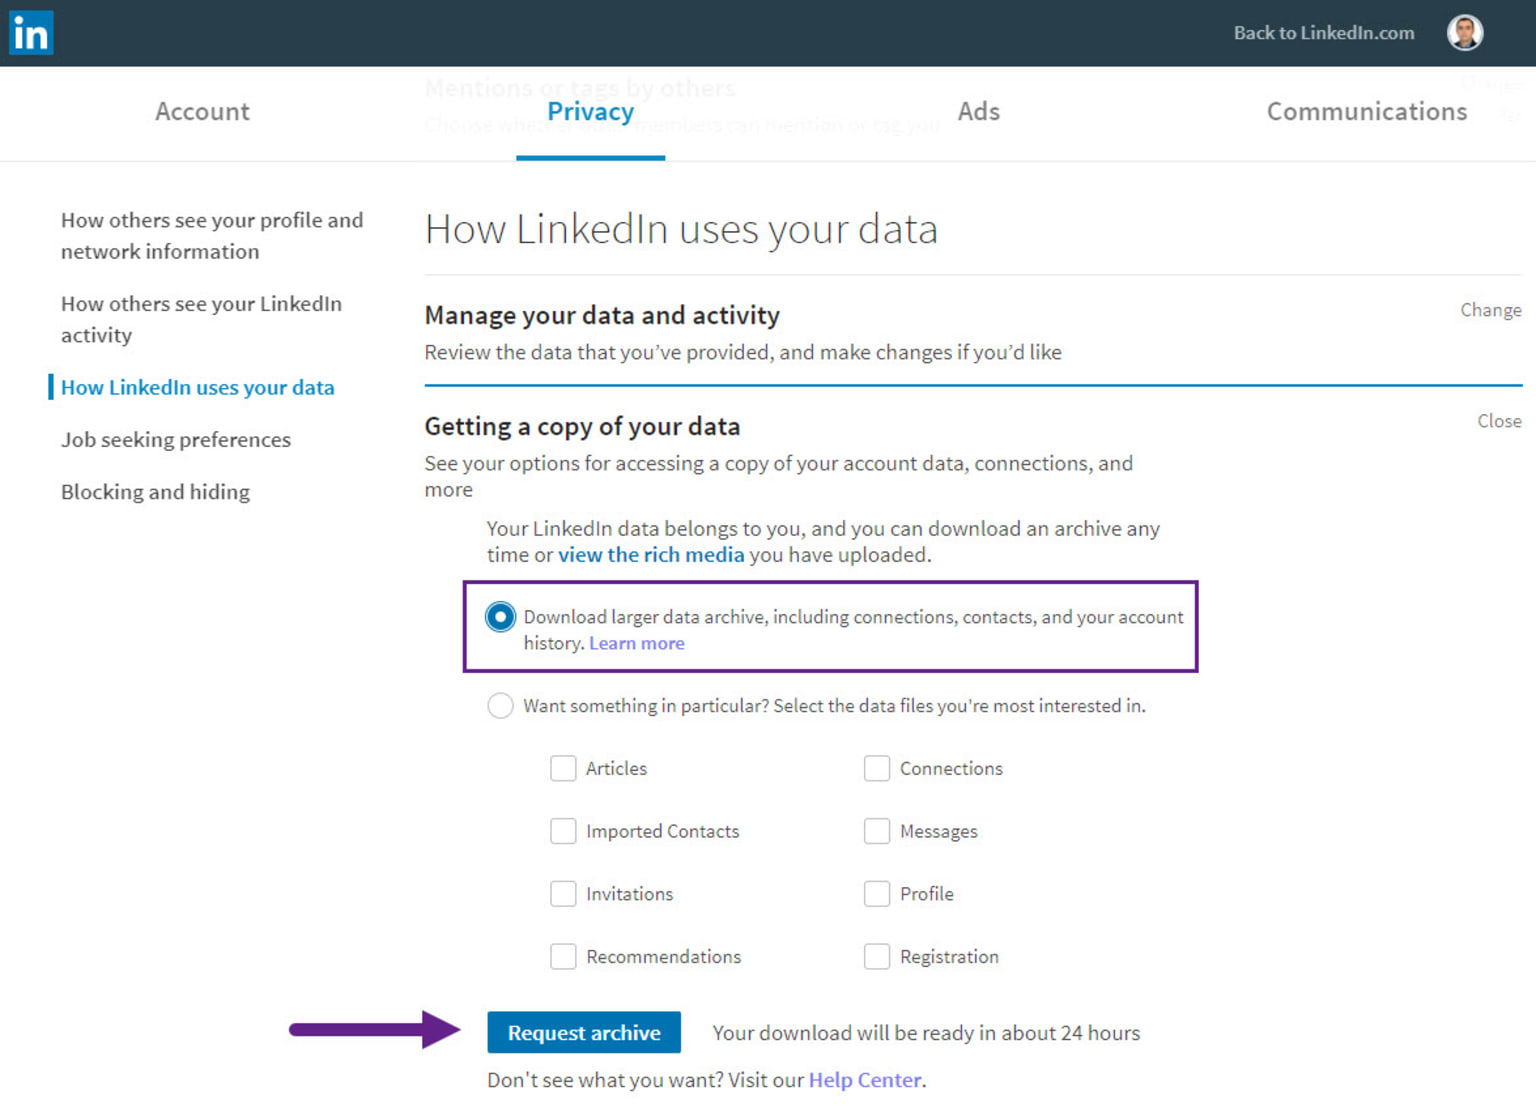Open How others see your profile section
The image size is (1536, 1112).
(212, 236)
